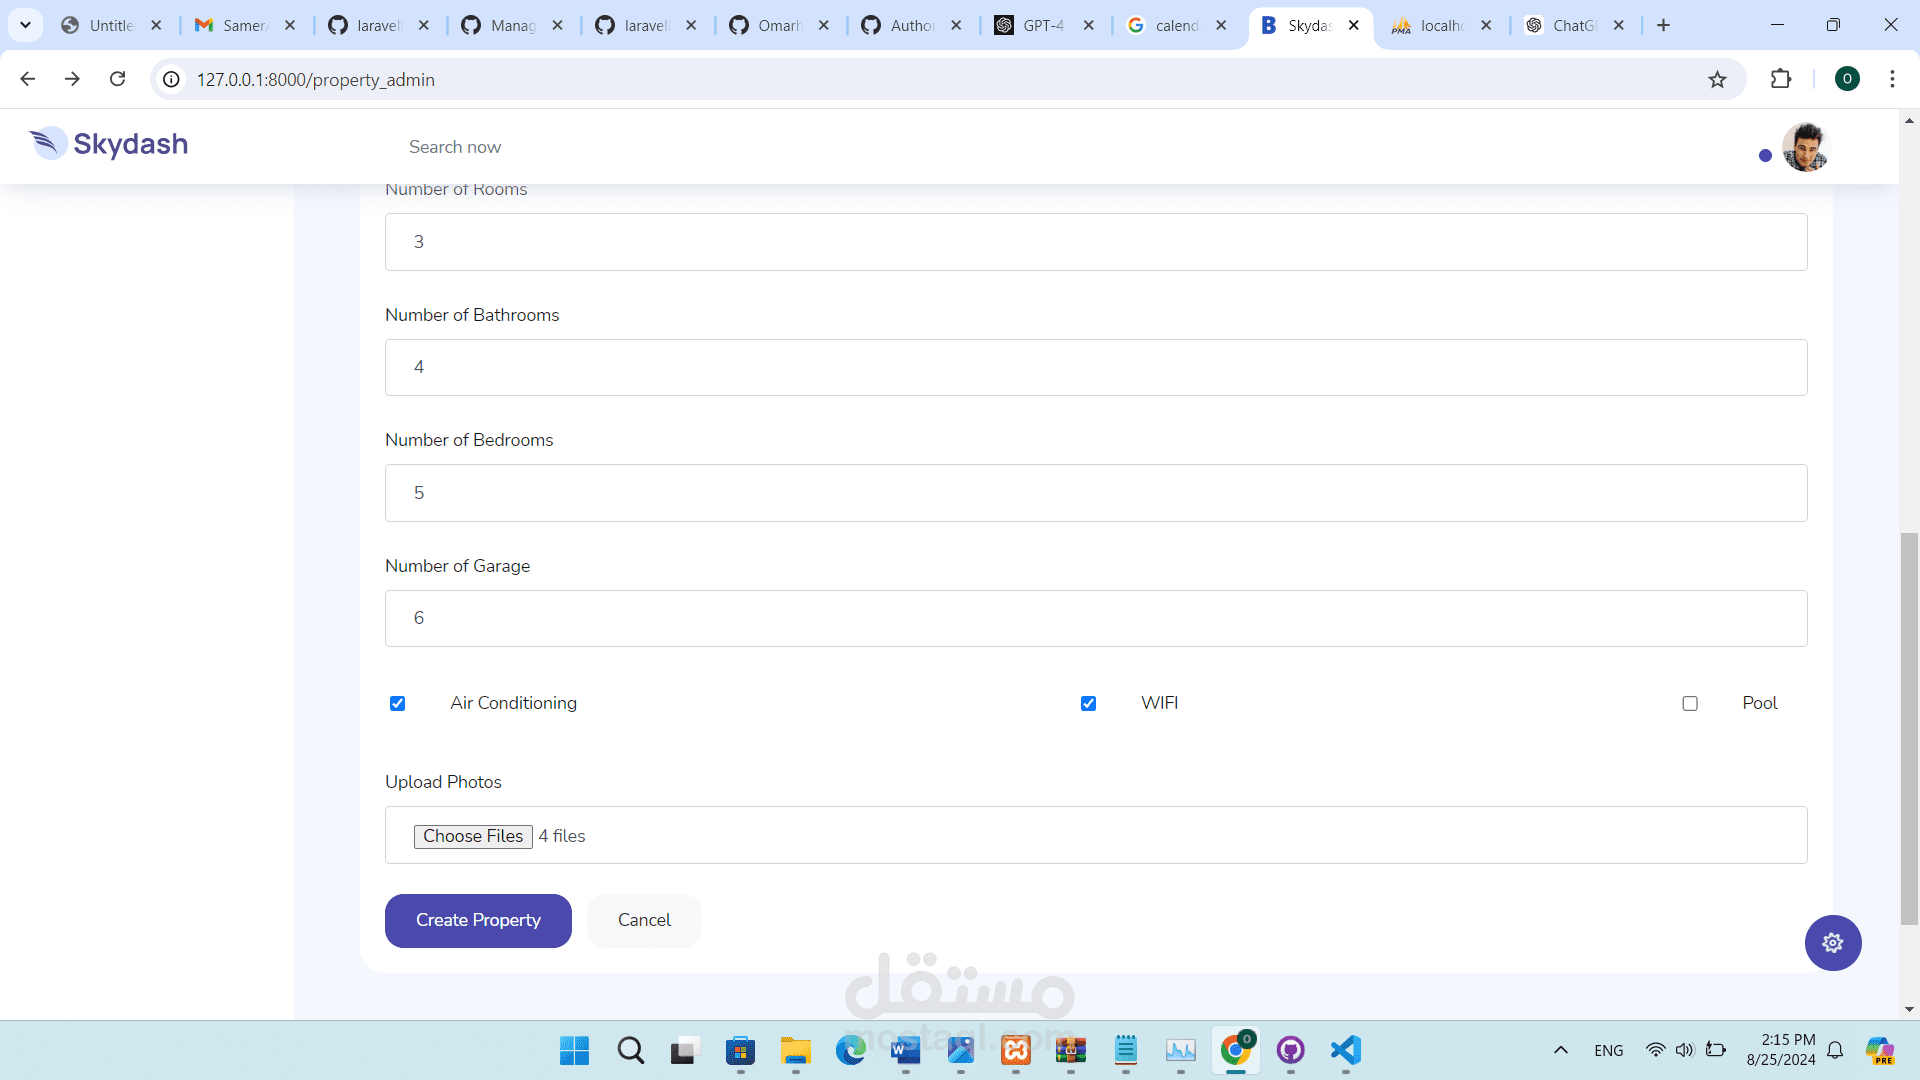This screenshot has width=1920, height=1080.
Task: Close the Skydash tab
Action: point(1353,25)
